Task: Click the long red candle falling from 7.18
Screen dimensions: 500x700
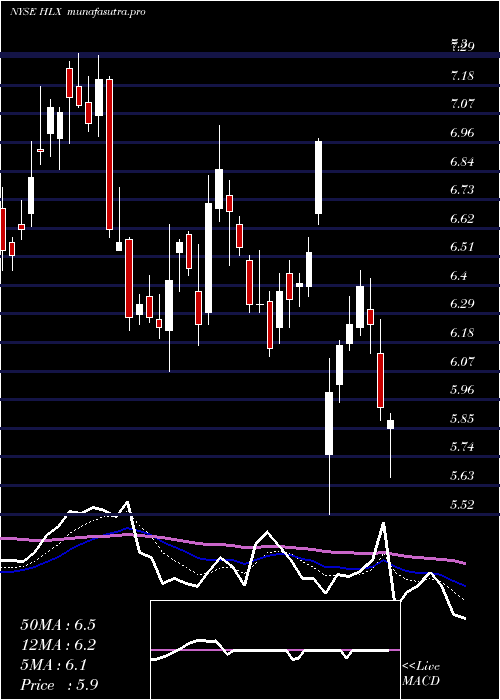Action: pos(109,154)
